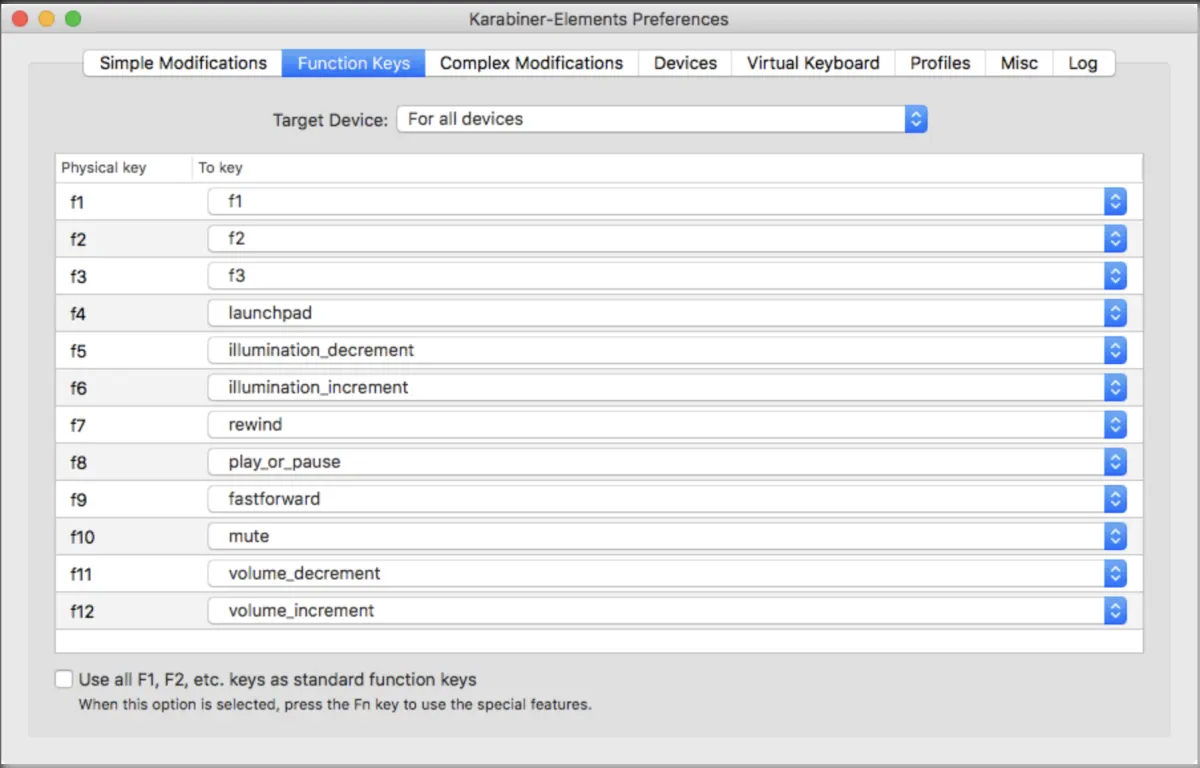Change the fastforward mapping for f9

pyautogui.click(x=668, y=499)
